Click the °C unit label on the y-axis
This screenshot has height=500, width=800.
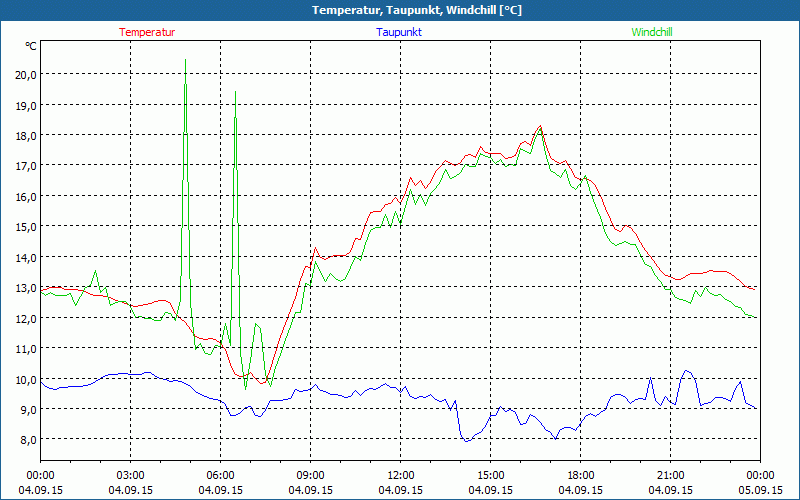tap(31, 46)
